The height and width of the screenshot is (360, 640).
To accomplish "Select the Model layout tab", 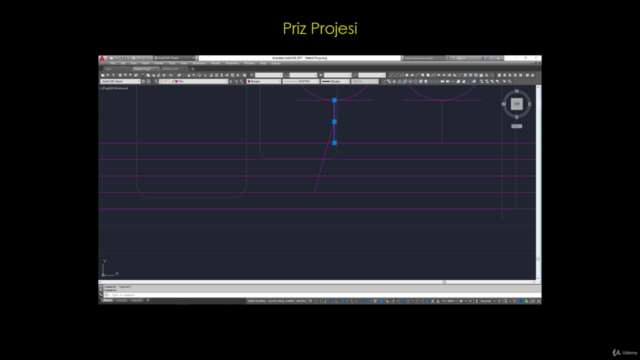I will pyautogui.click(x=107, y=300).
